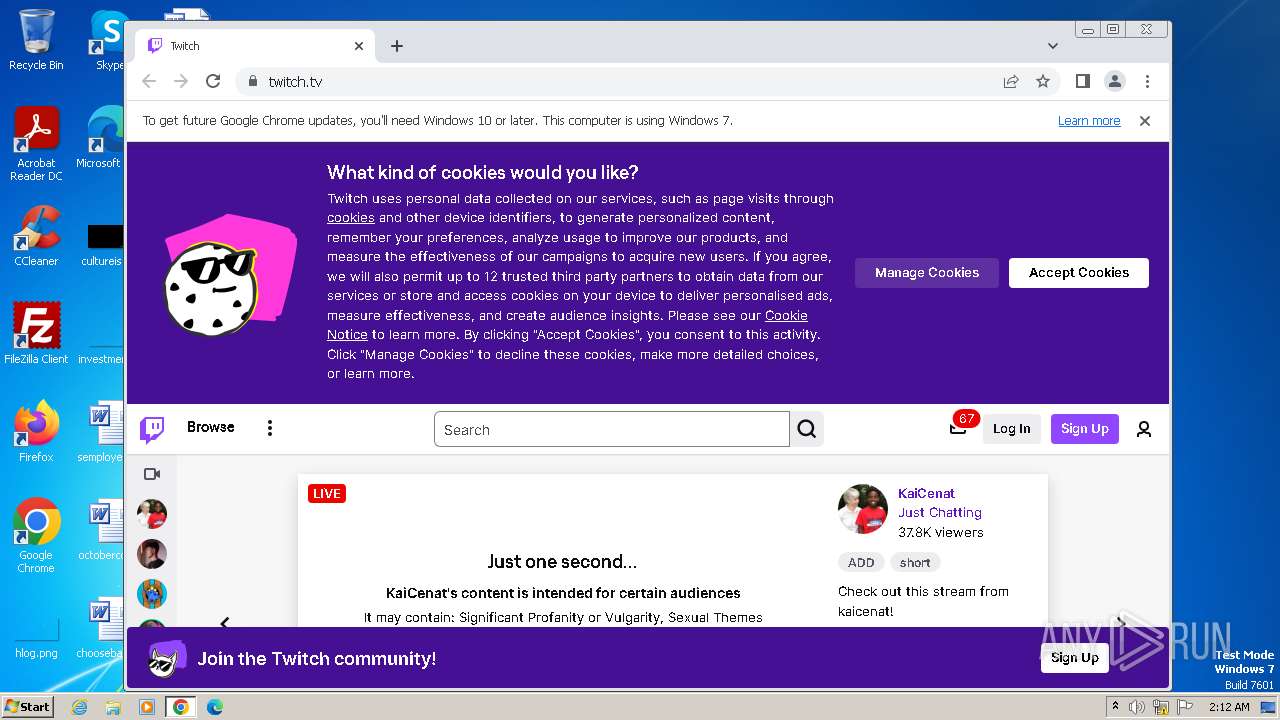The image size is (1280, 720).
Task: Reload the page in Chrome
Action: [213, 81]
